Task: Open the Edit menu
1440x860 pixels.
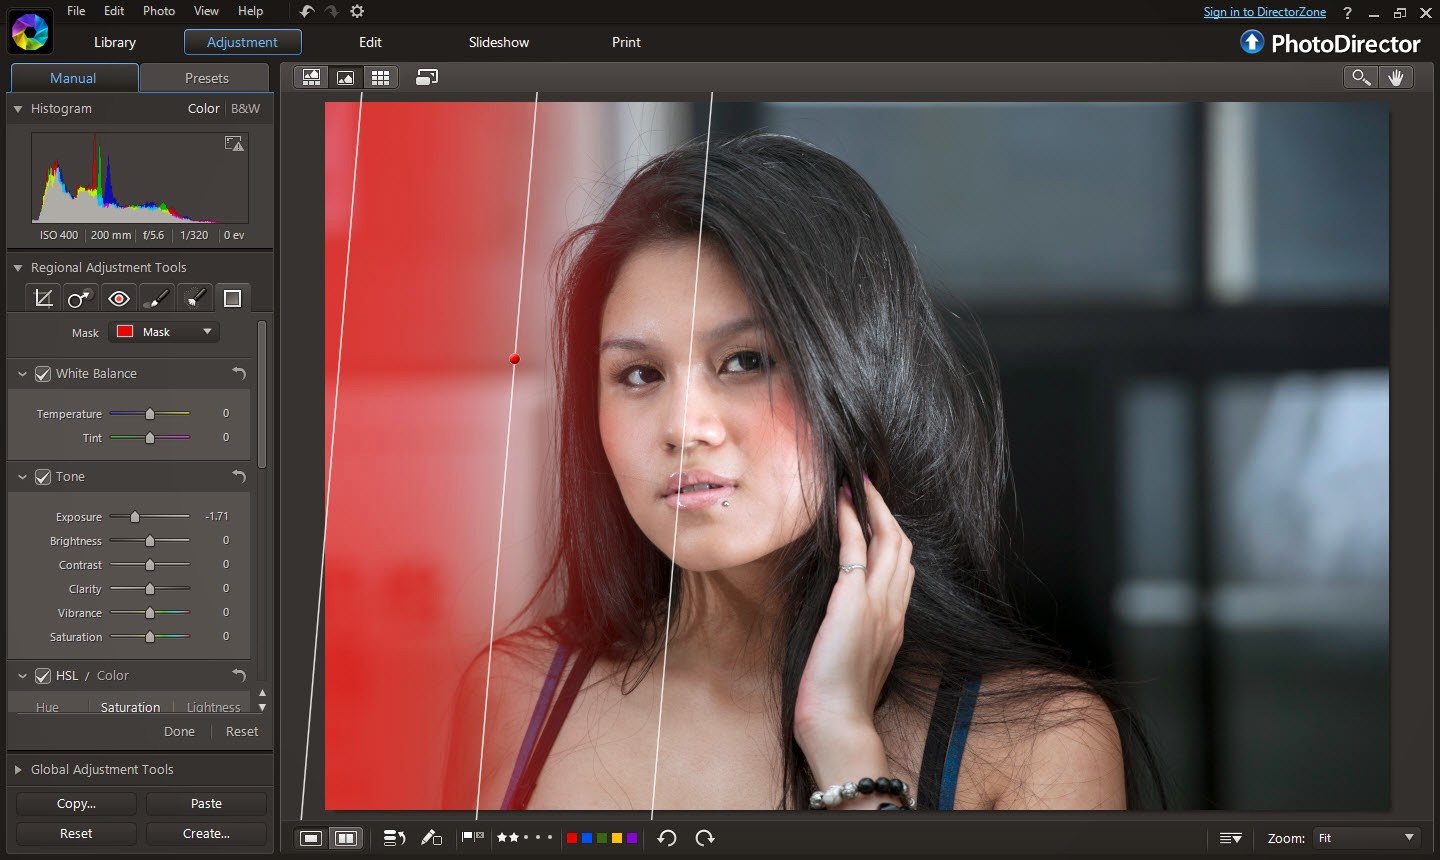Action: [114, 11]
